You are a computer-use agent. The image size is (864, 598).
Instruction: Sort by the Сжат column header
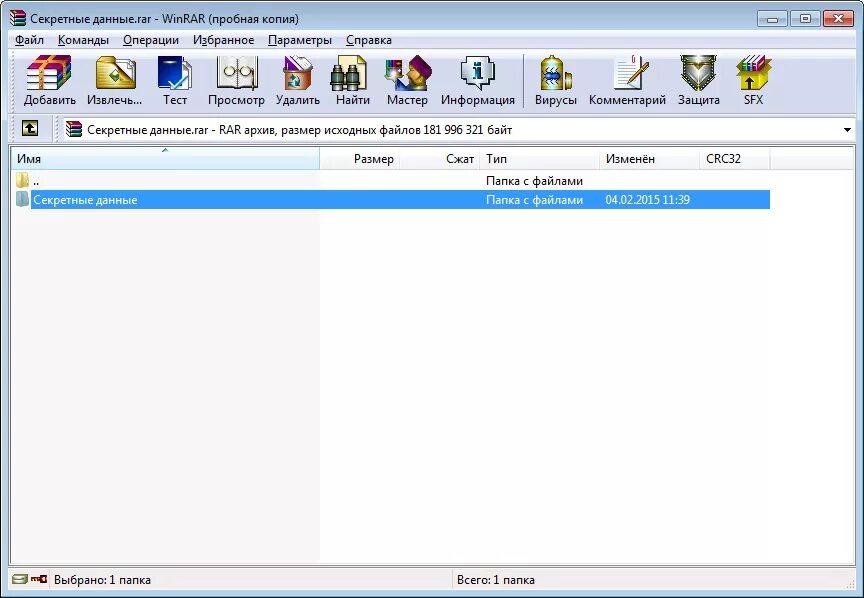pos(440,159)
